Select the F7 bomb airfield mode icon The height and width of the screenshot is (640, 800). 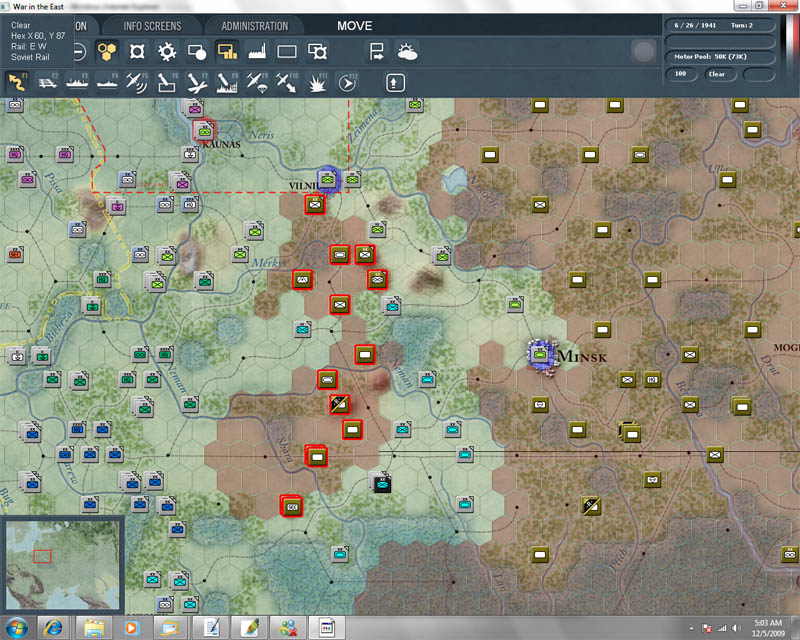(197, 82)
